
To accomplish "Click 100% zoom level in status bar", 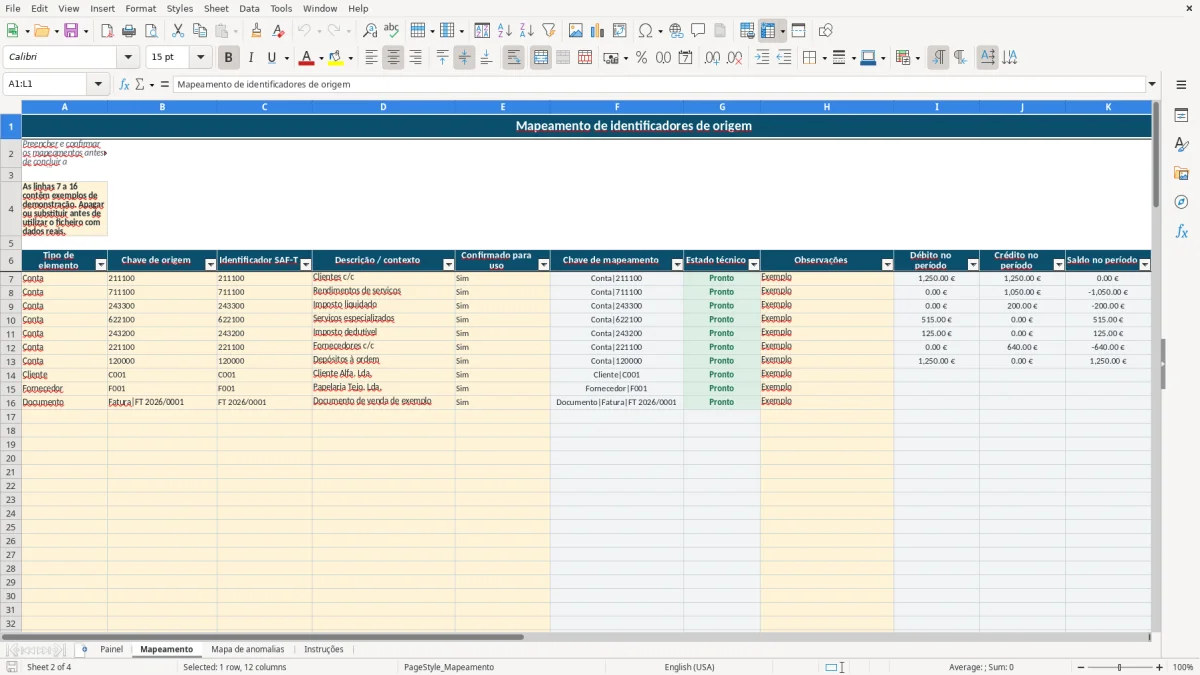I will click(x=1183, y=667).
